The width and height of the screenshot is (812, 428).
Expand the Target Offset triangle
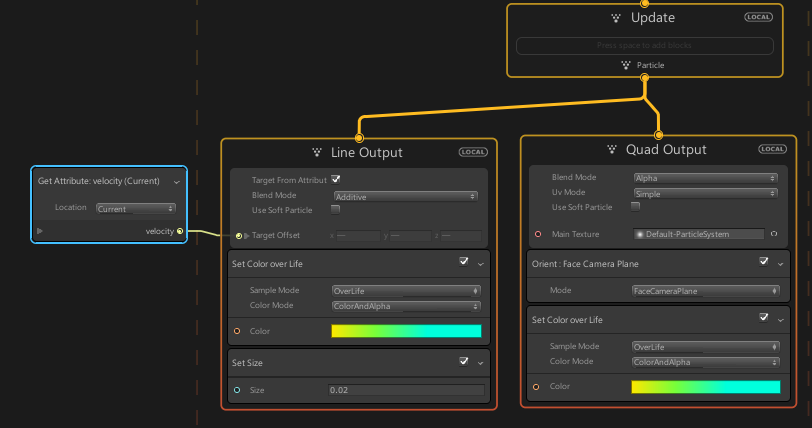(246, 236)
